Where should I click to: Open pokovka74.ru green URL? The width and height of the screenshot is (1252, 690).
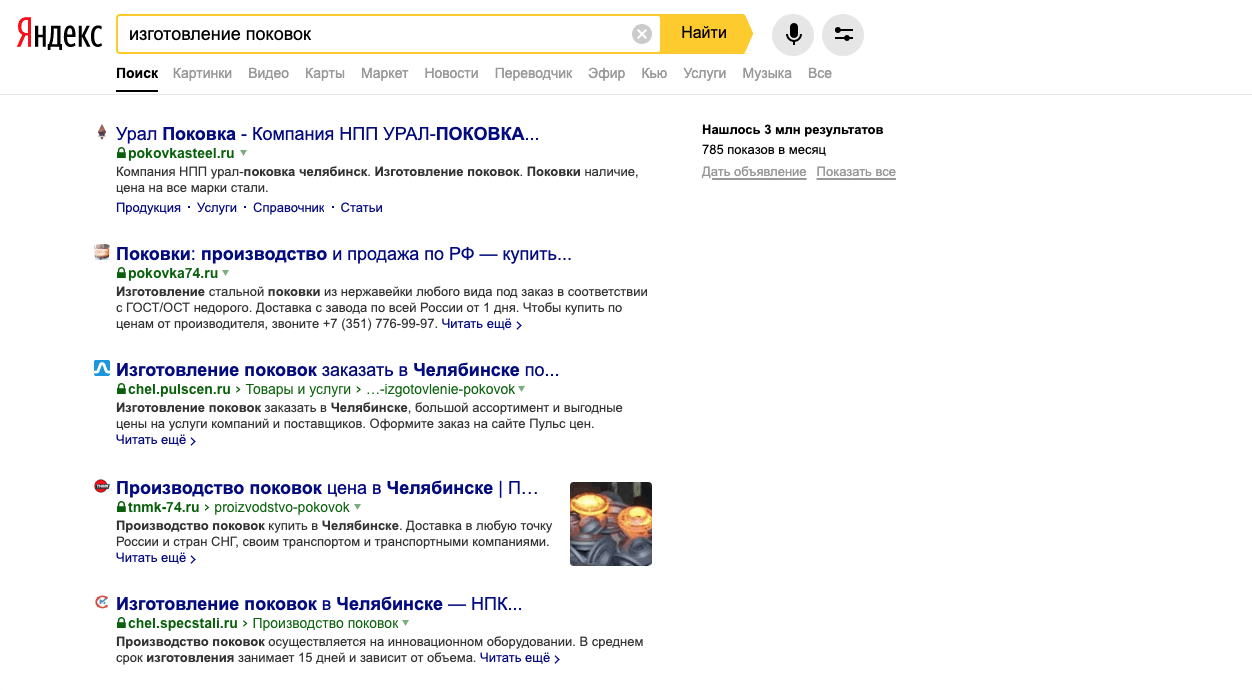pos(173,273)
